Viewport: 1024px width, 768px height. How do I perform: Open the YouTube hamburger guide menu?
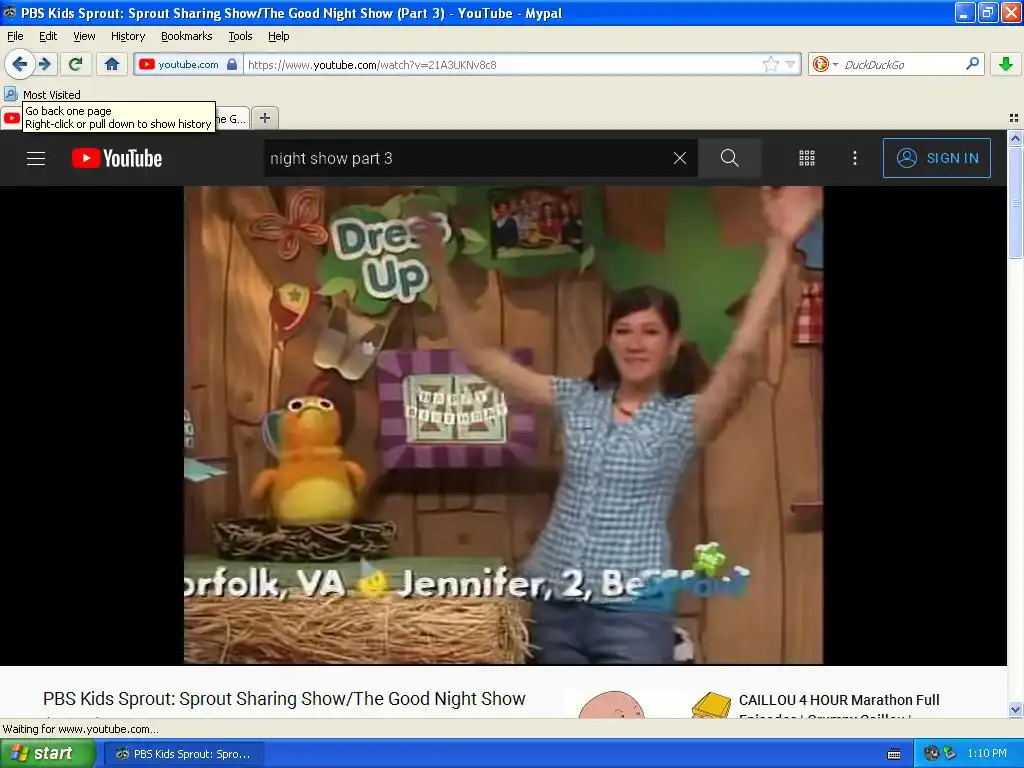pos(36,158)
